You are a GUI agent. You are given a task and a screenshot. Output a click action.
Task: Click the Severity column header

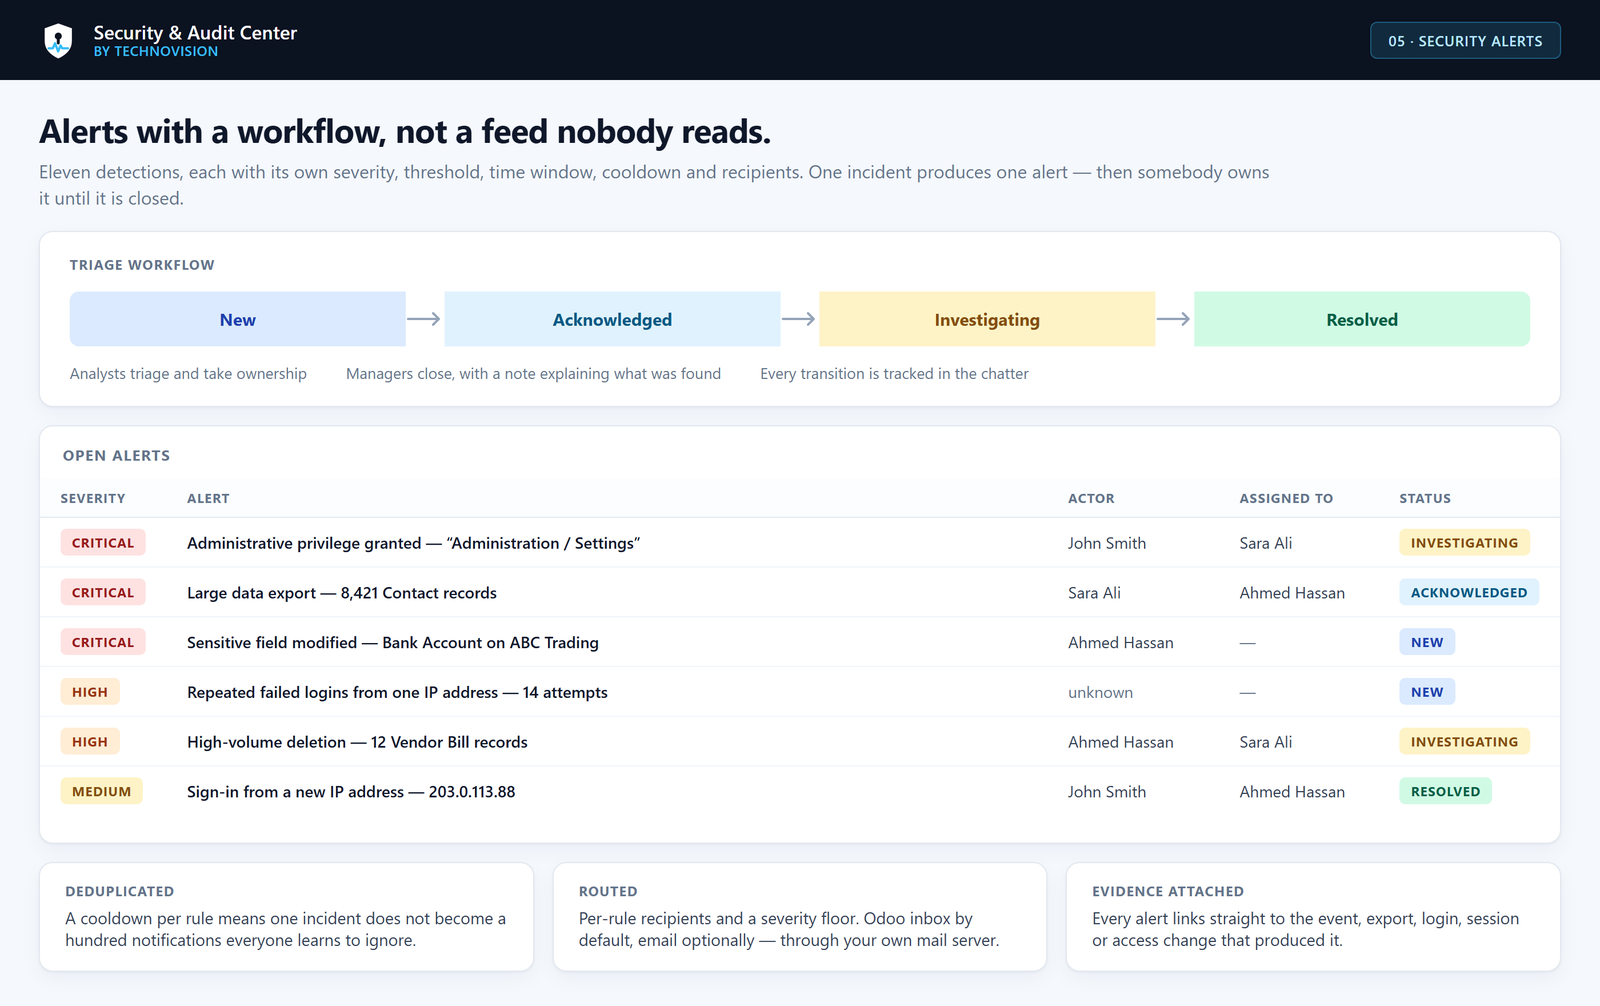(93, 498)
